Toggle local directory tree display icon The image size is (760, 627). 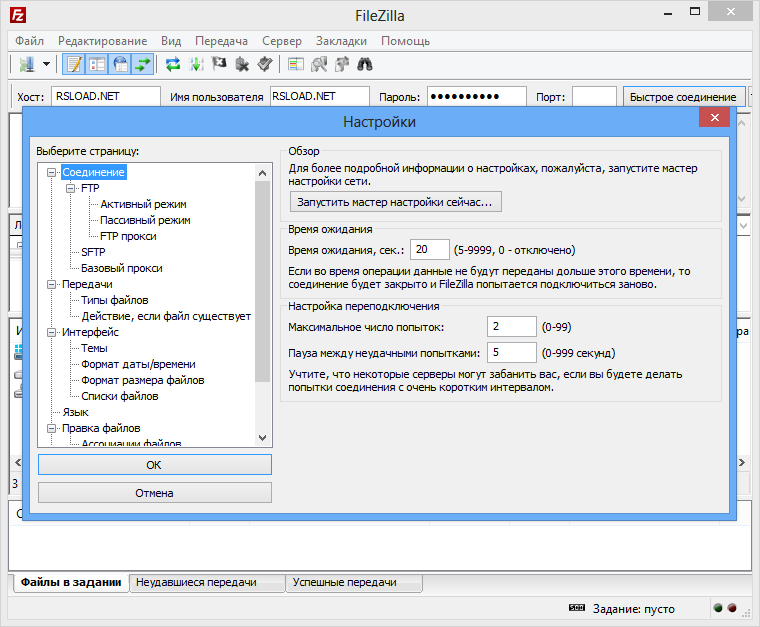(97, 64)
